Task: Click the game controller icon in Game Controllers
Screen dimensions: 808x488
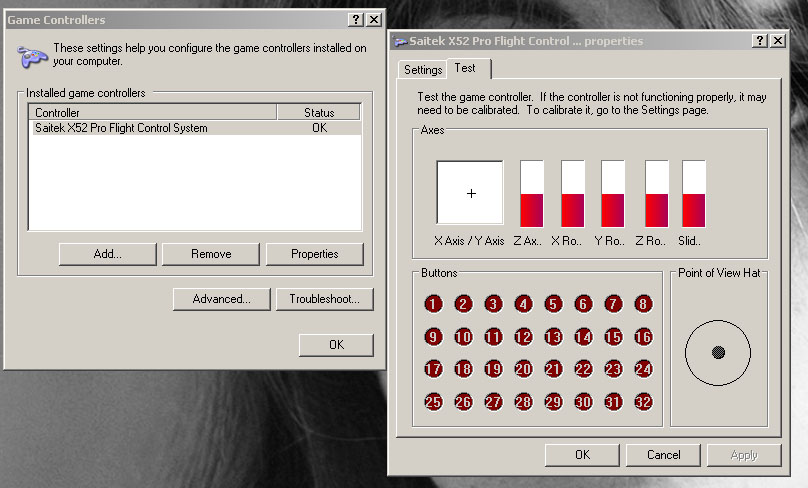Action: coord(32,56)
